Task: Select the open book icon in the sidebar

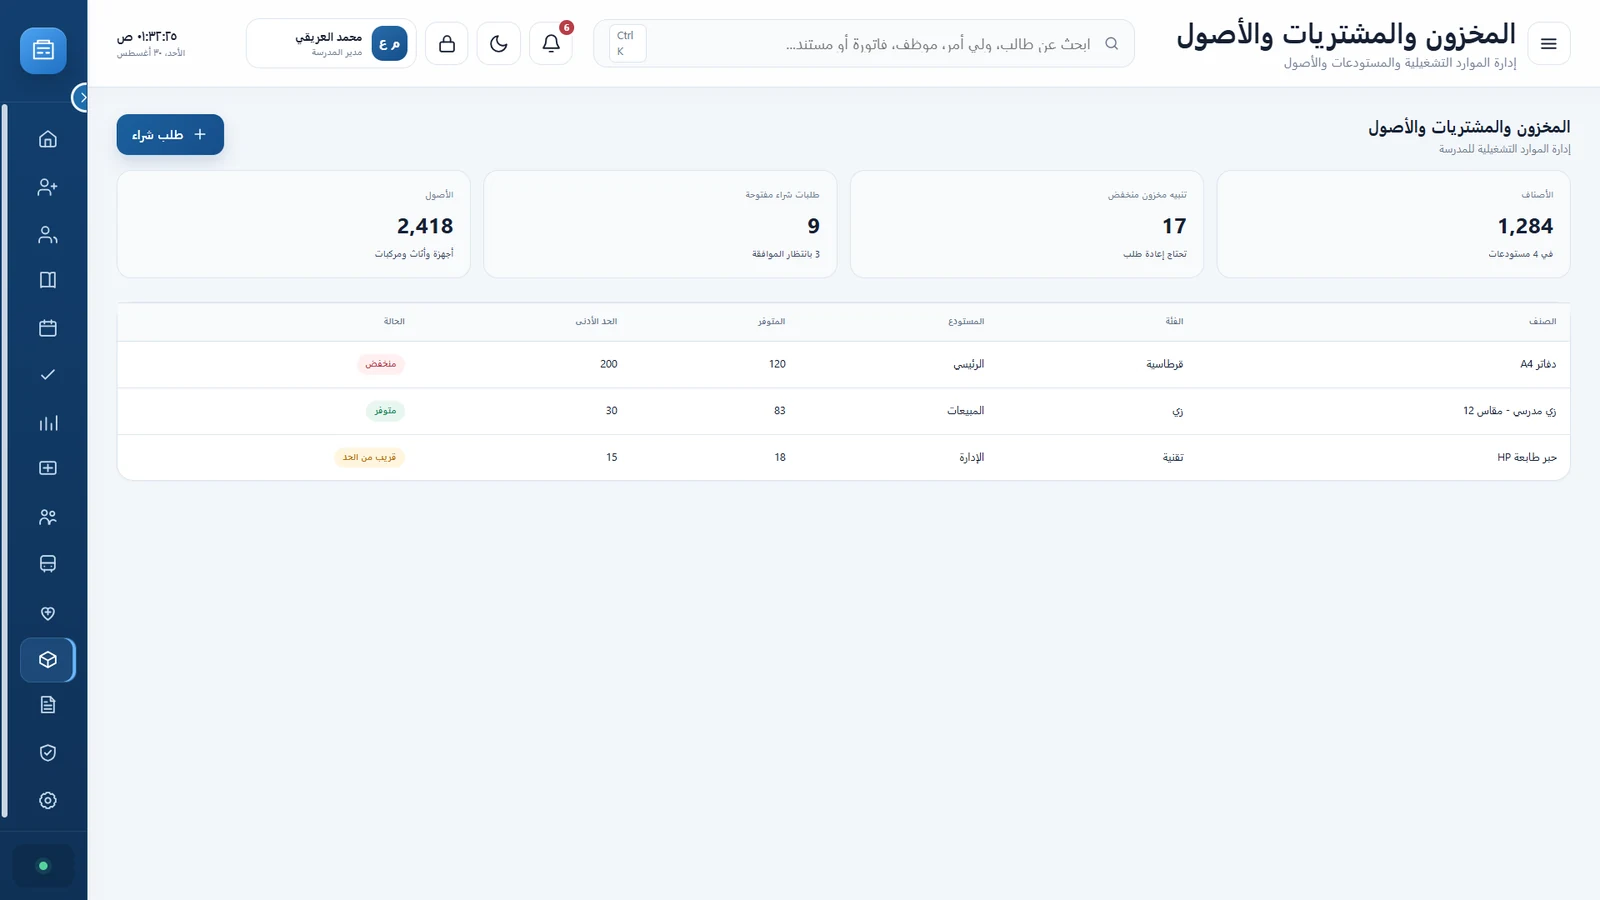Action: [x=47, y=280]
